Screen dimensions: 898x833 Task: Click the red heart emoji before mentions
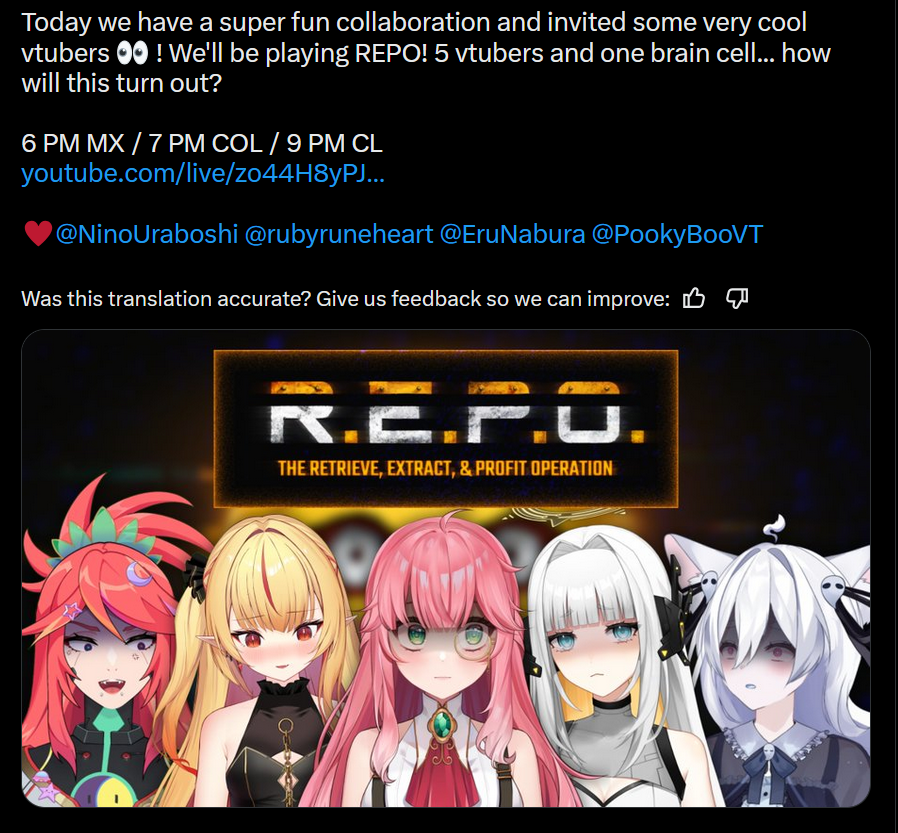pyautogui.click(x=38, y=234)
